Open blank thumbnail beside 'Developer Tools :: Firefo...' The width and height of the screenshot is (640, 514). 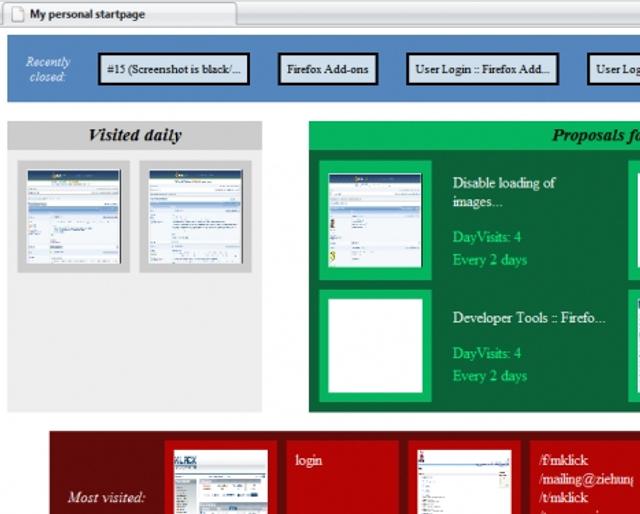pyautogui.click(x=375, y=346)
